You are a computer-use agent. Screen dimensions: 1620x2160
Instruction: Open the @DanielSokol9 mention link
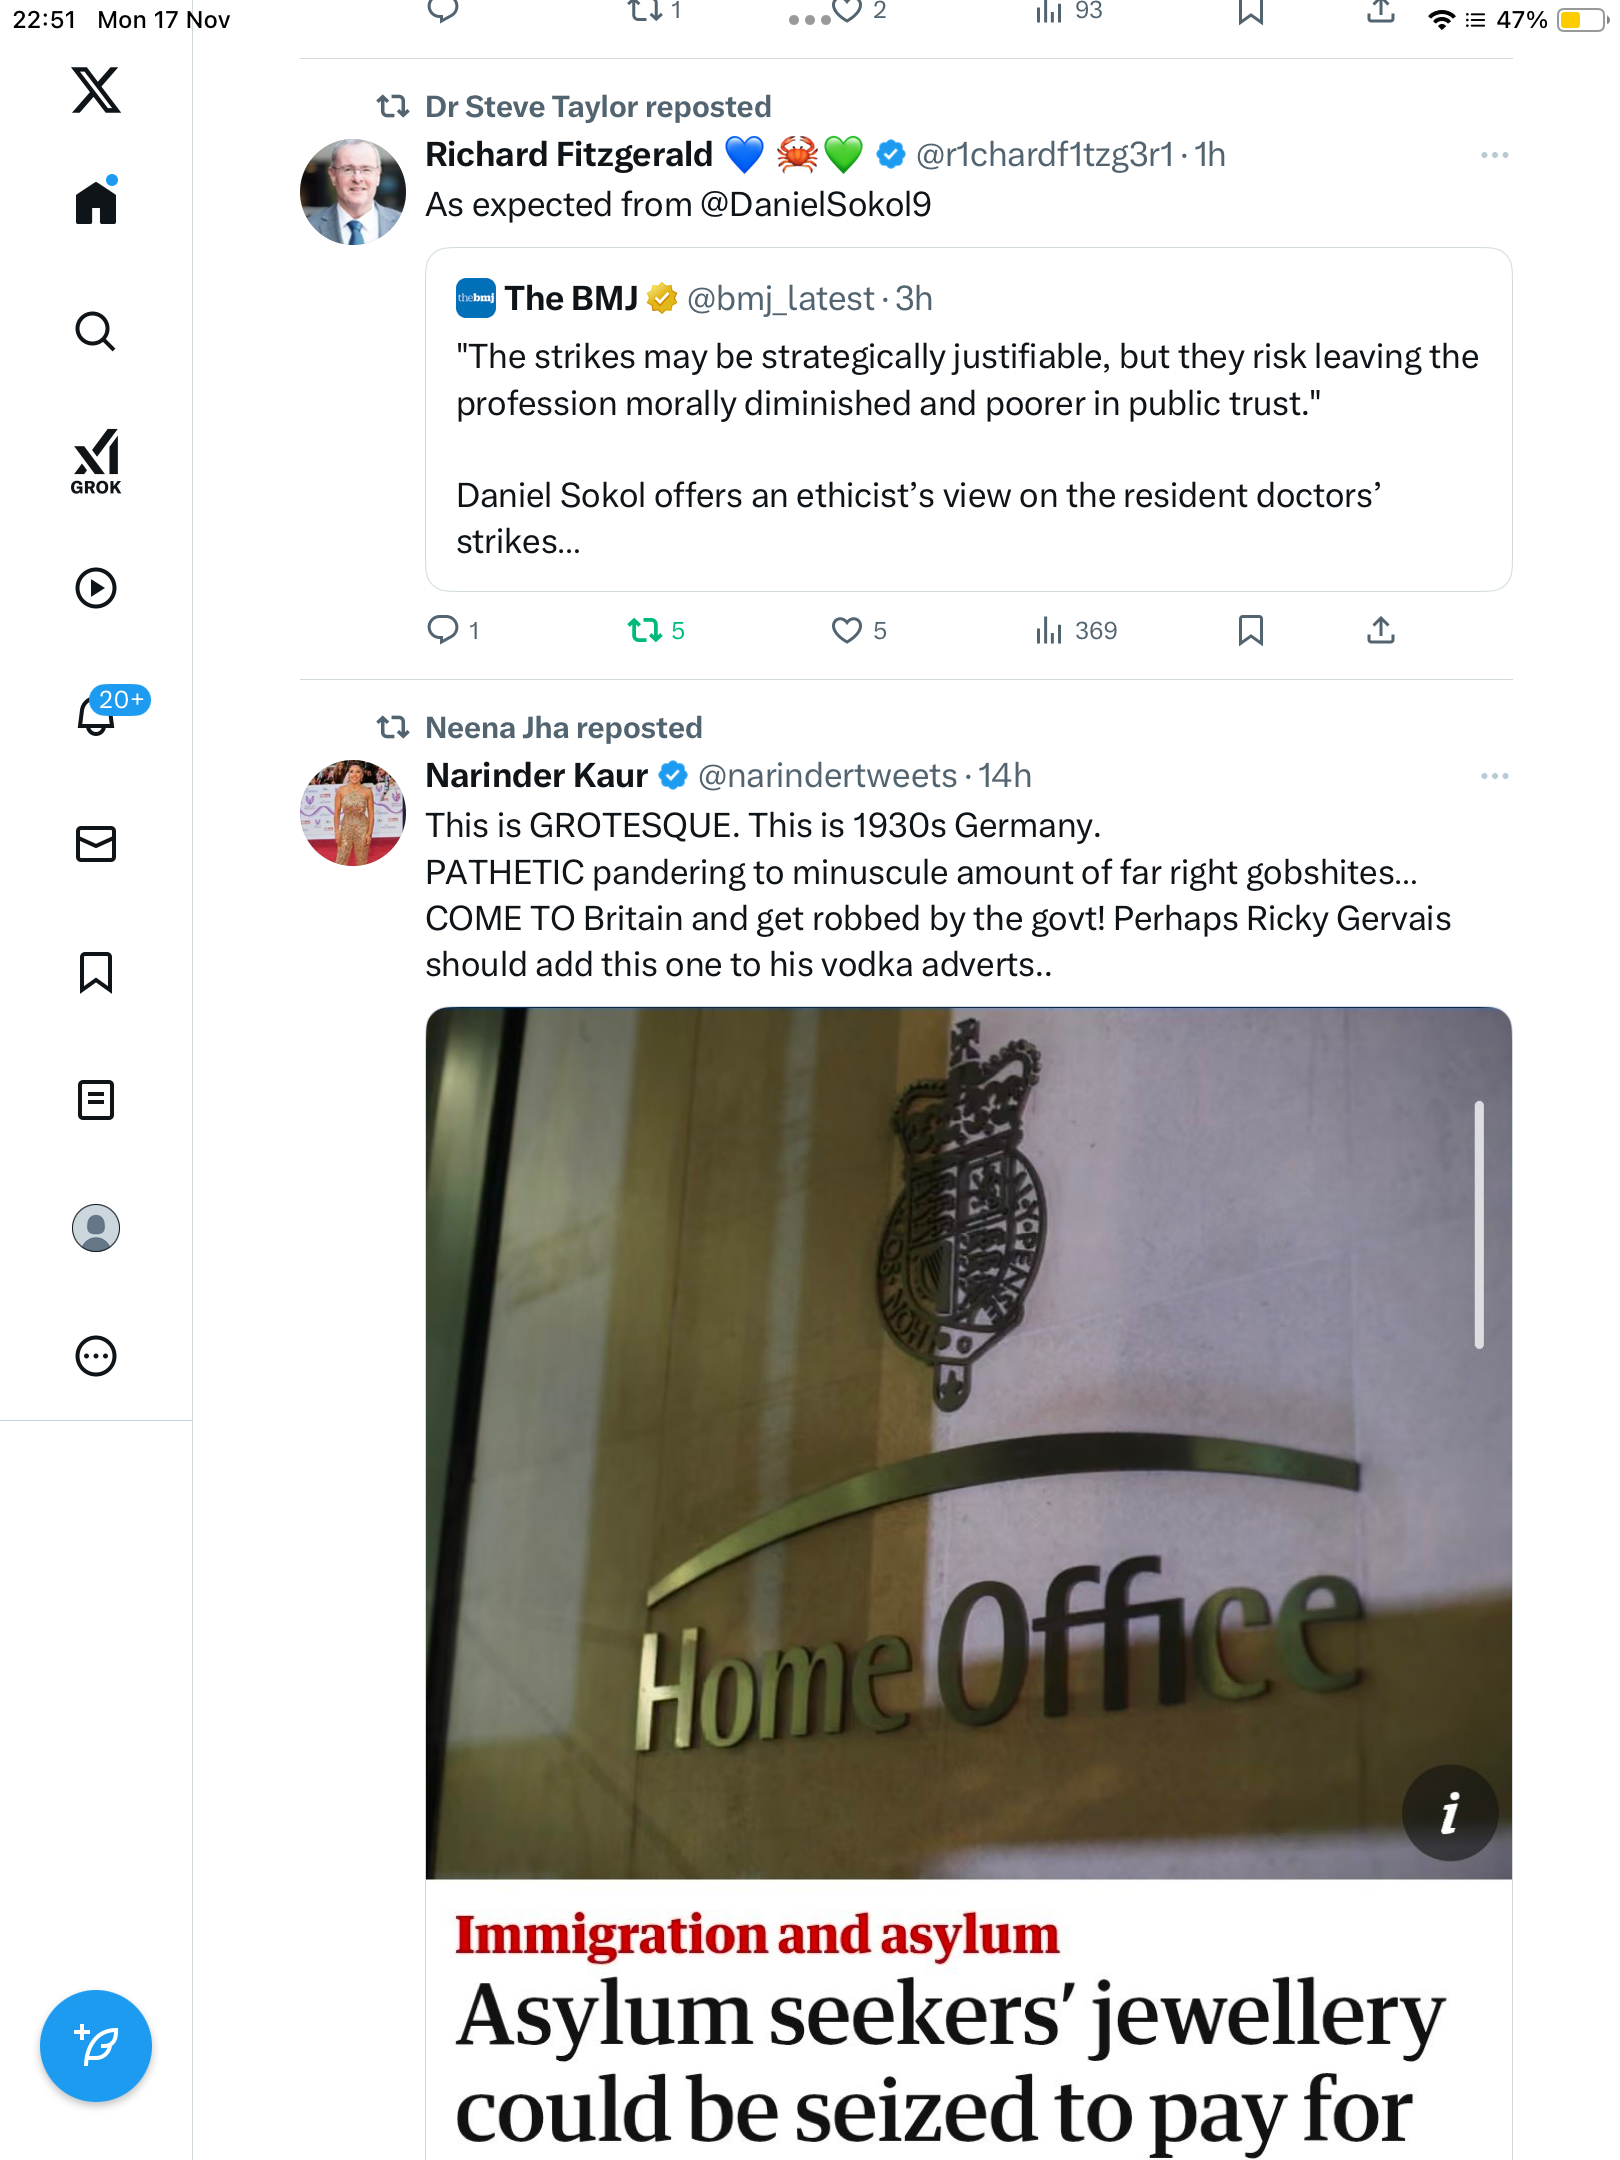coord(815,205)
